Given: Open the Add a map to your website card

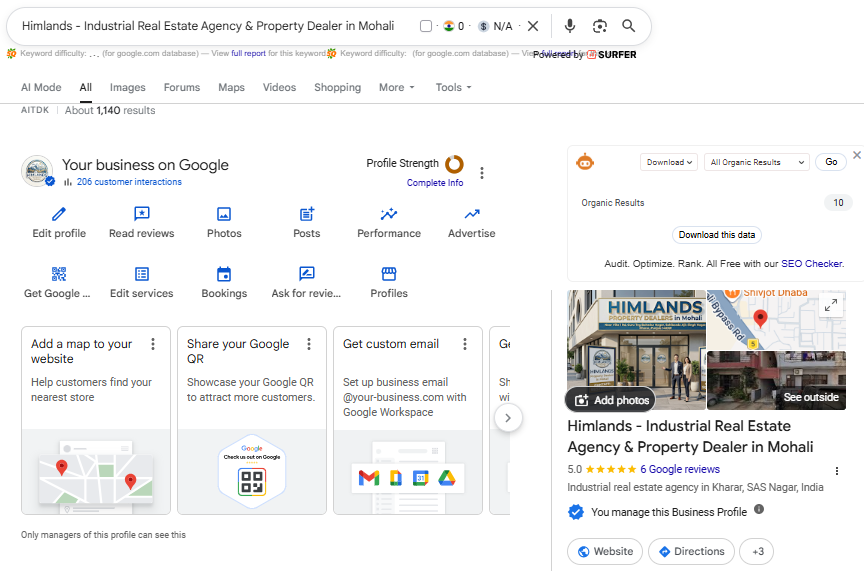Looking at the screenshot, I should [96, 421].
